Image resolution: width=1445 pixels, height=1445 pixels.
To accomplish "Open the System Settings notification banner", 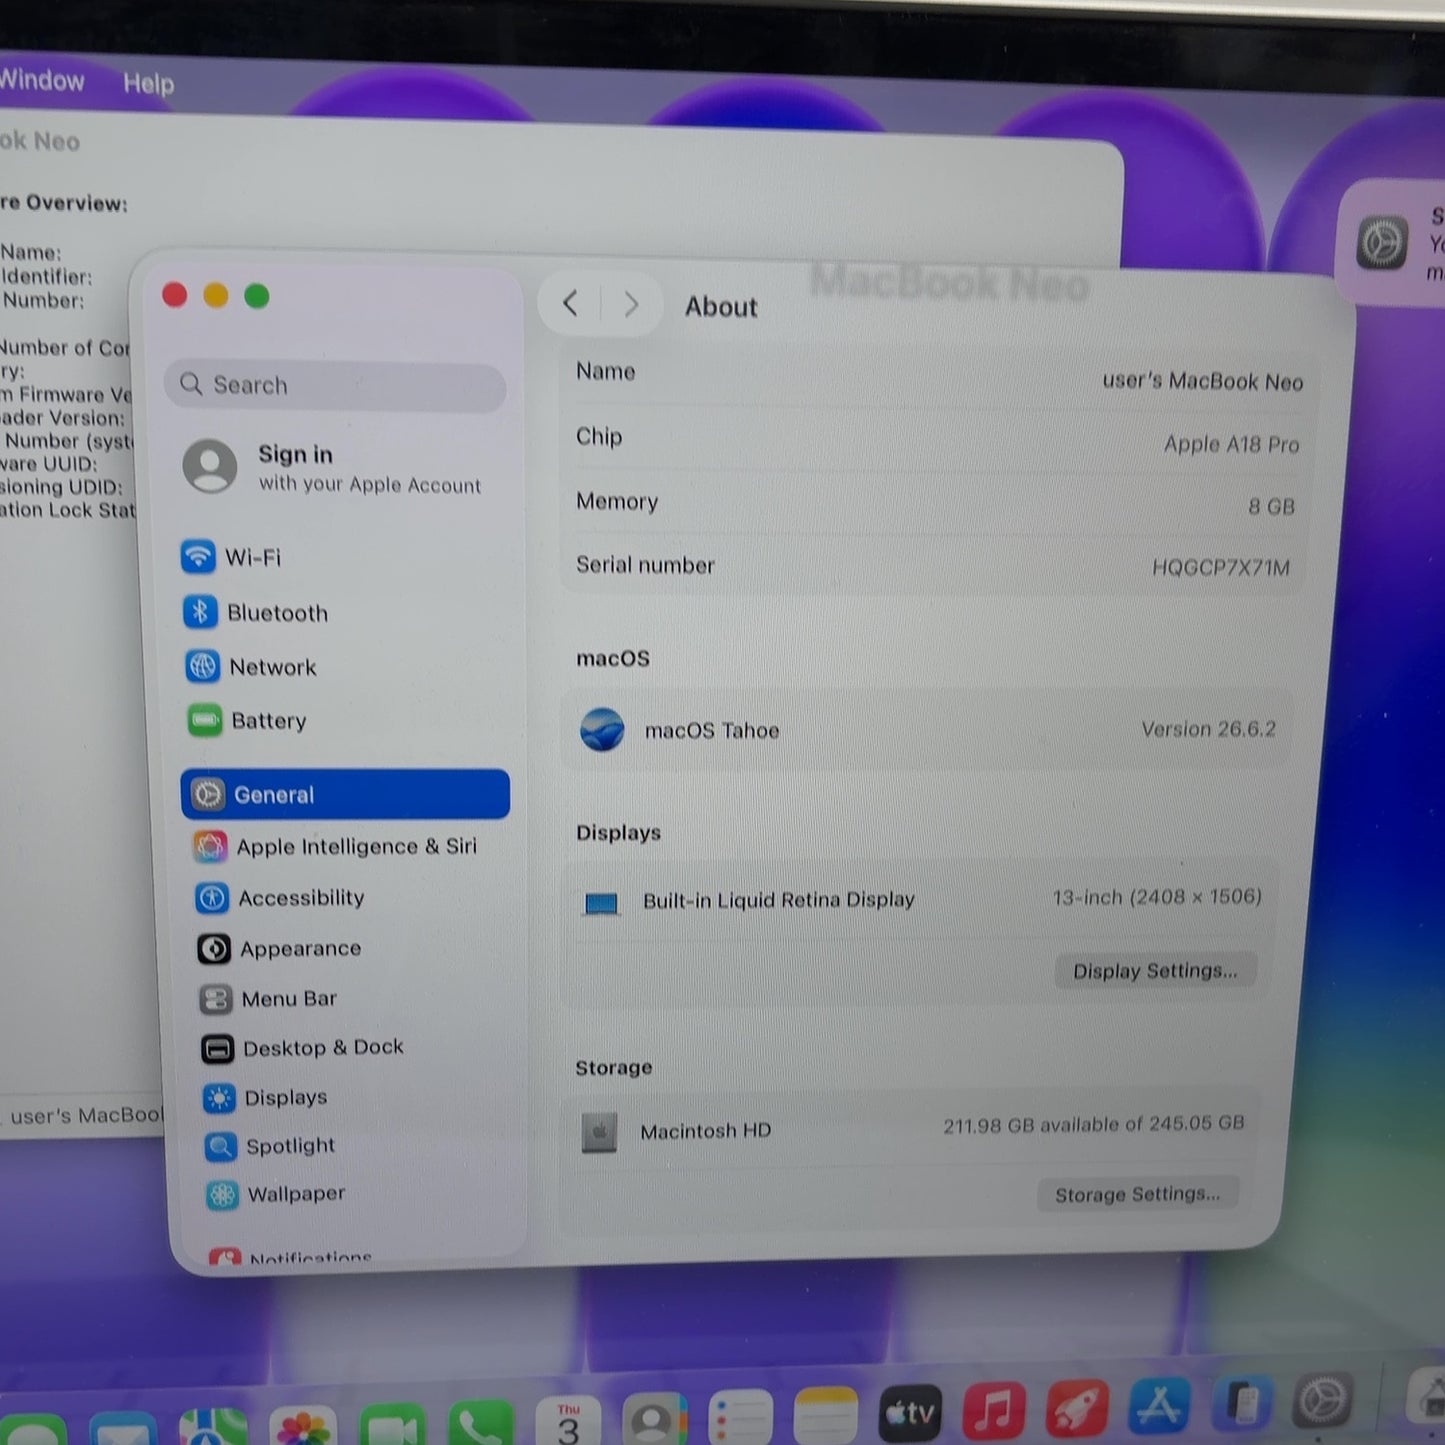I will pyautogui.click(x=1392, y=242).
